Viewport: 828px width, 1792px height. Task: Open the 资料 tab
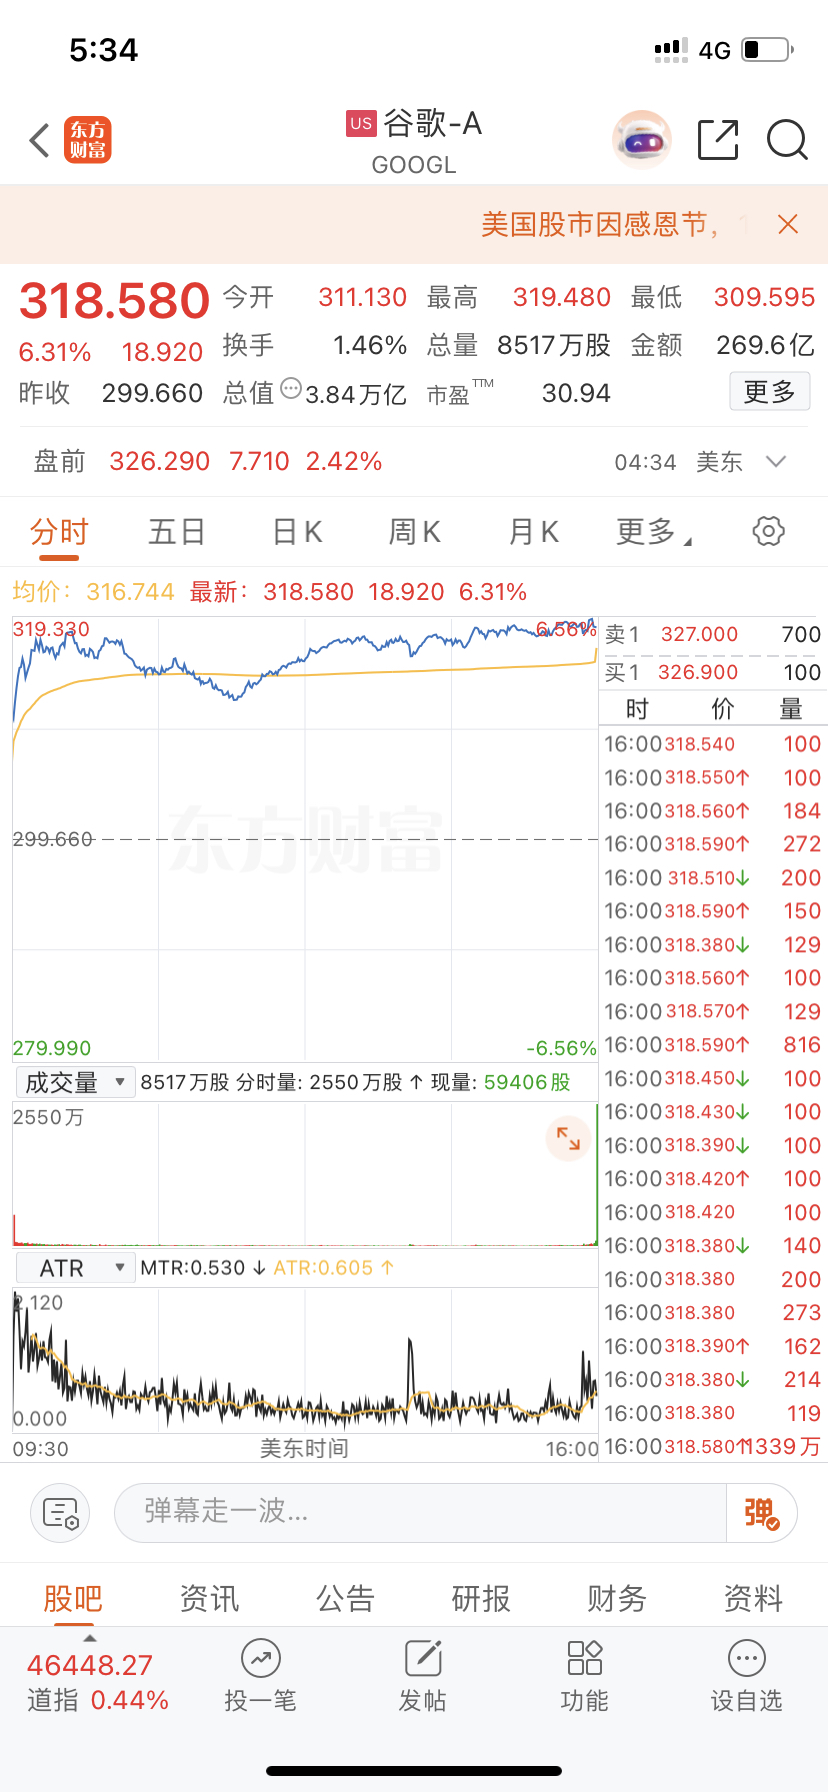pos(753,1598)
